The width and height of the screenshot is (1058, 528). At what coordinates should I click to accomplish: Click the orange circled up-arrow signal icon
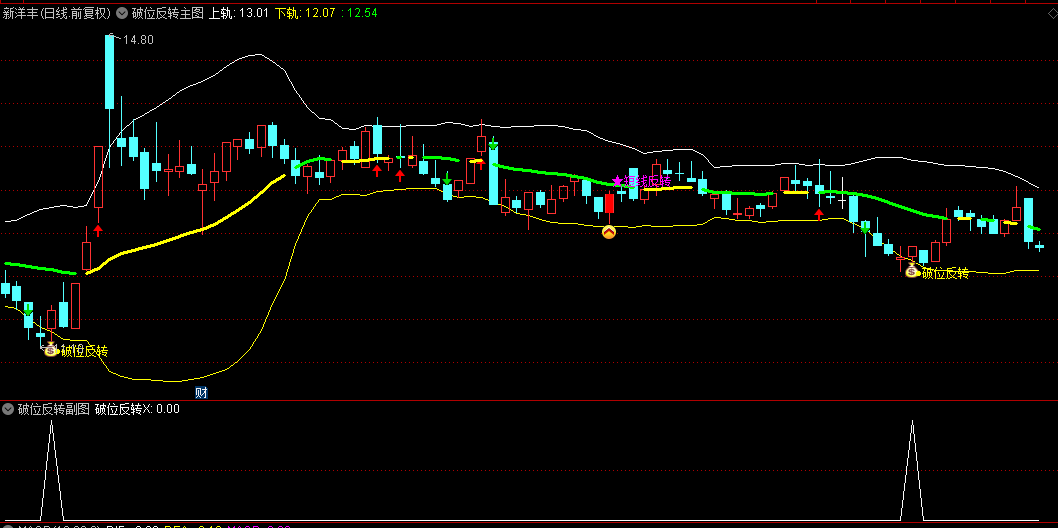click(x=609, y=233)
